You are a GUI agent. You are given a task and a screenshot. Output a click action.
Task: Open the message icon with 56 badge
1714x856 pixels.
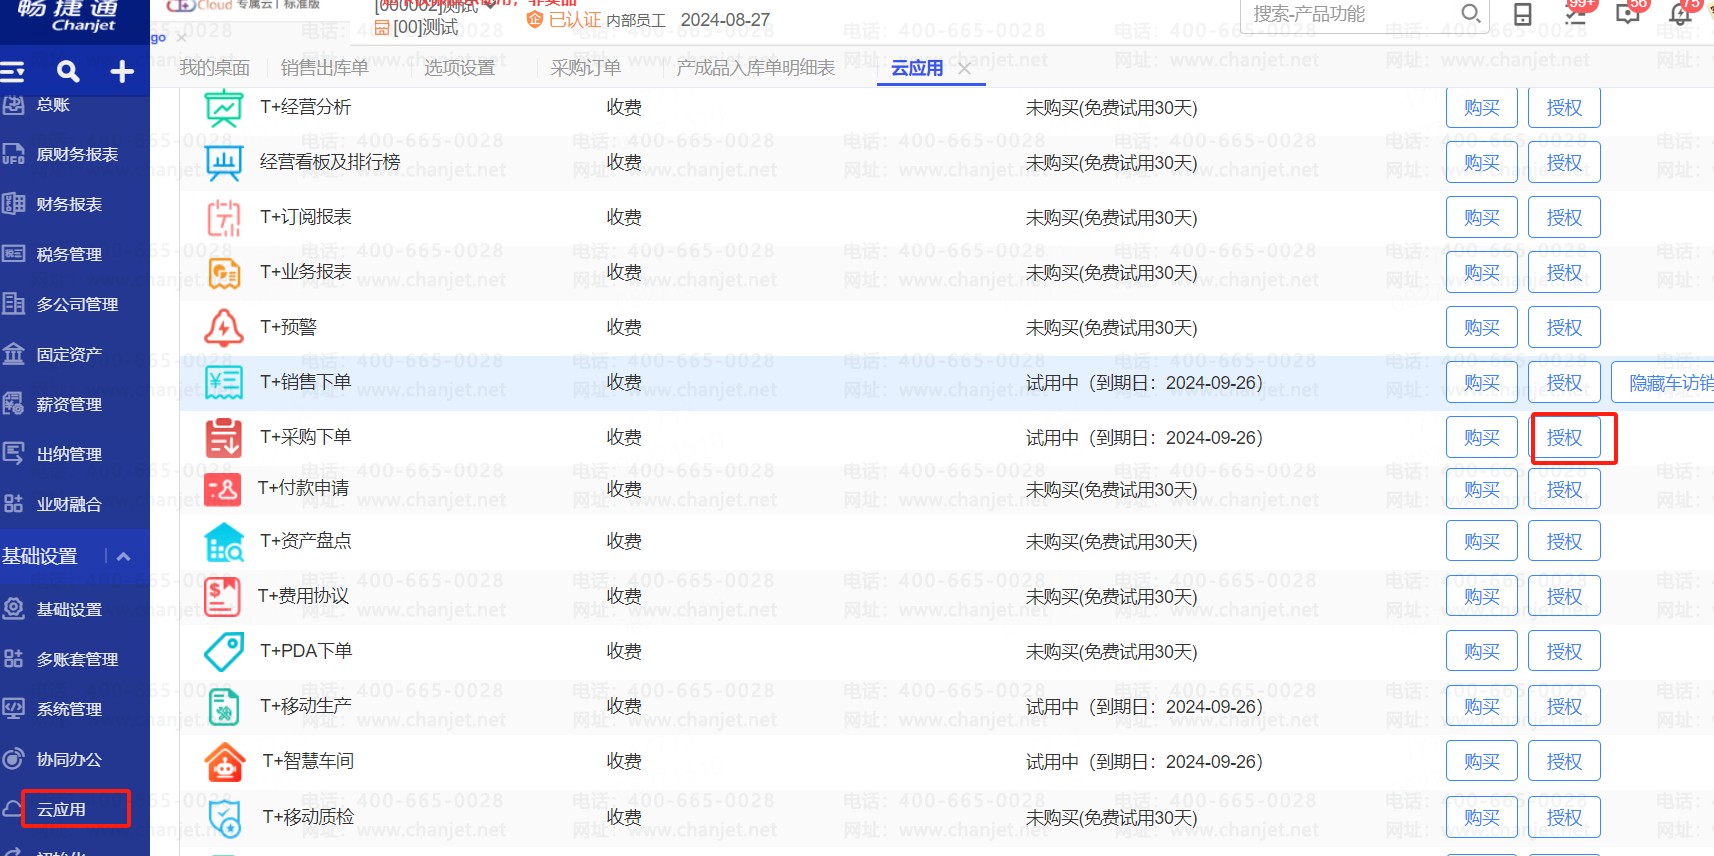pos(1629,13)
